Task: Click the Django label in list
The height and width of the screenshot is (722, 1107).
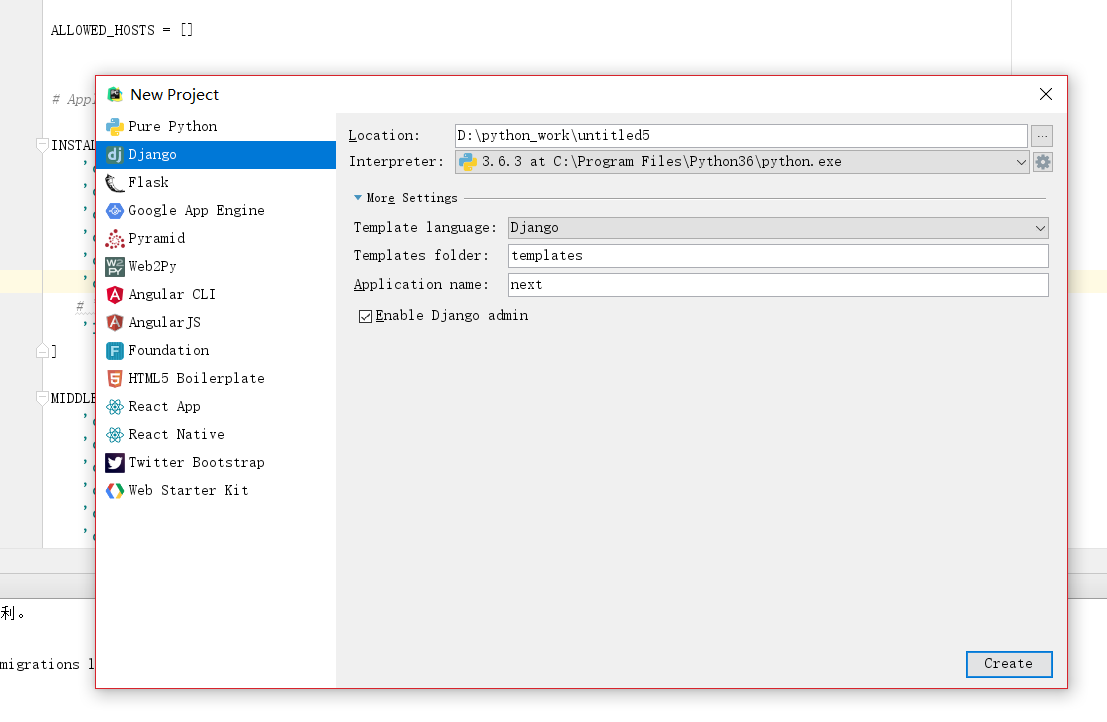Action: pyautogui.click(x=152, y=155)
